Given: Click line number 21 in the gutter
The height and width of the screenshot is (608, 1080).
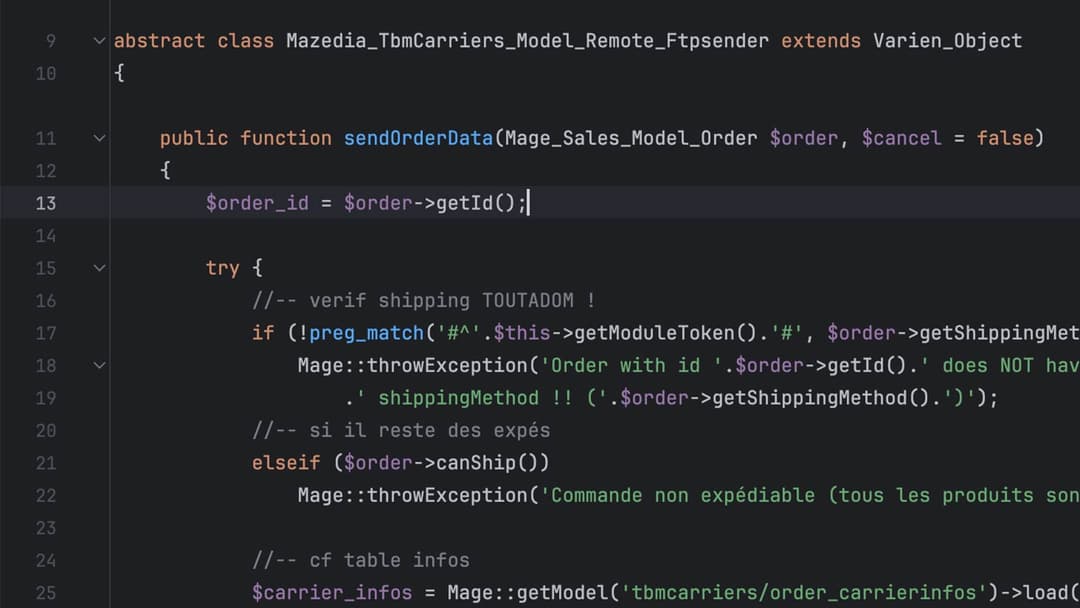Looking at the screenshot, I should 46,463.
